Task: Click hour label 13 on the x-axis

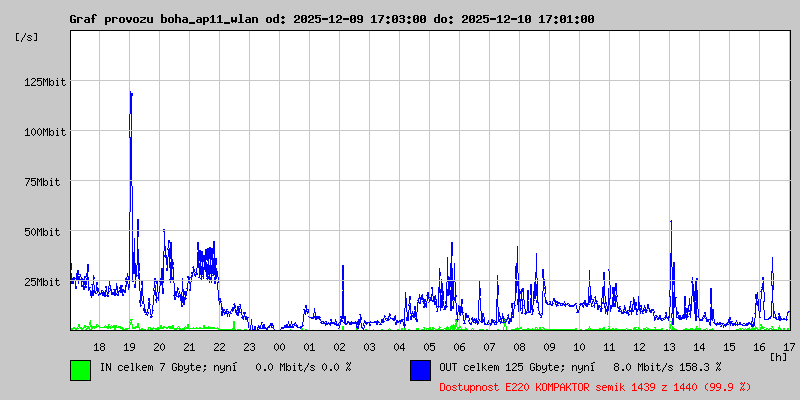Action: [x=669, y=347]
